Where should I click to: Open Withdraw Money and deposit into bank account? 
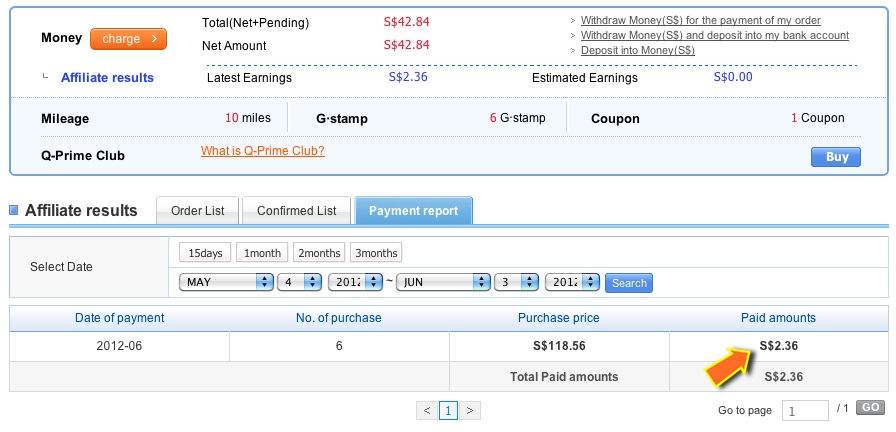(715, 35)
